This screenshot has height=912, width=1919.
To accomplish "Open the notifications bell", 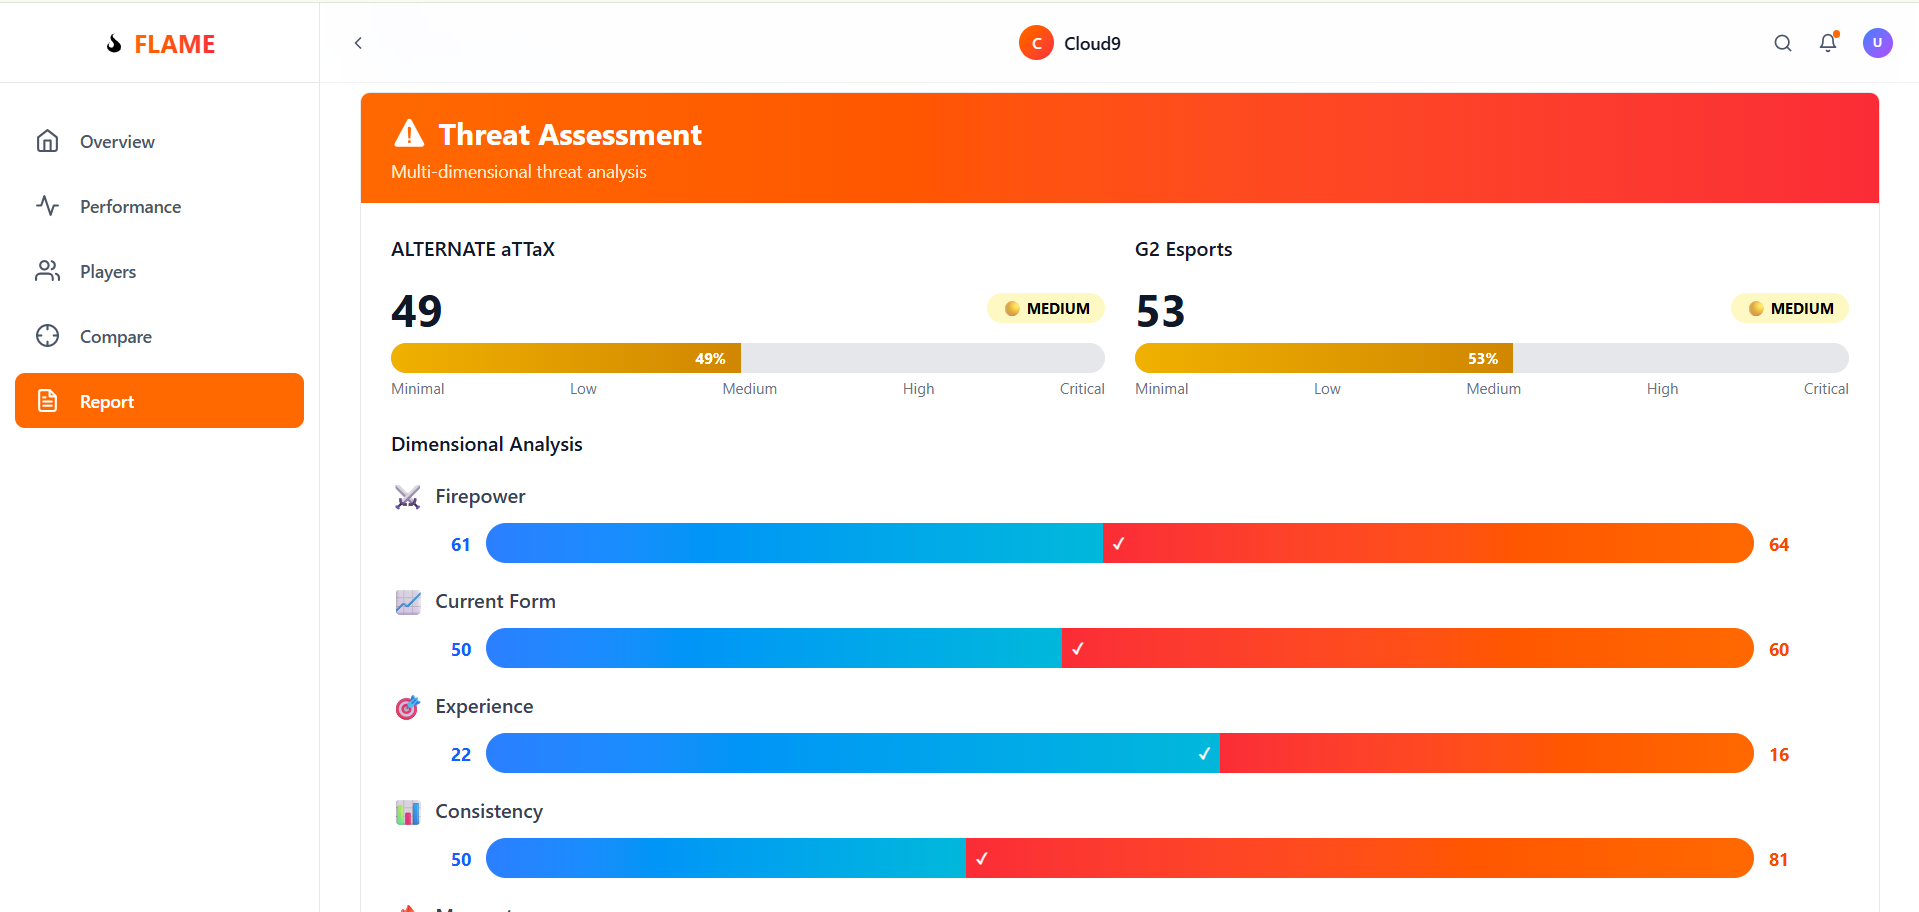I will 1828,43.
